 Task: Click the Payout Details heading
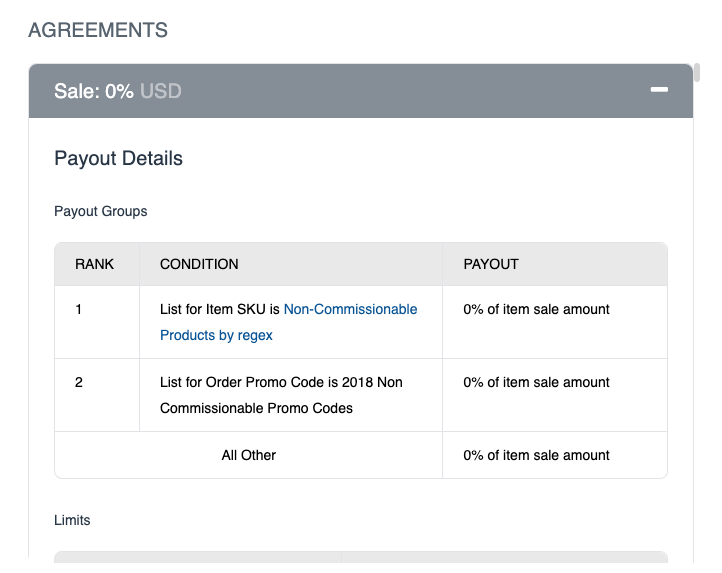tap(118, 158)
